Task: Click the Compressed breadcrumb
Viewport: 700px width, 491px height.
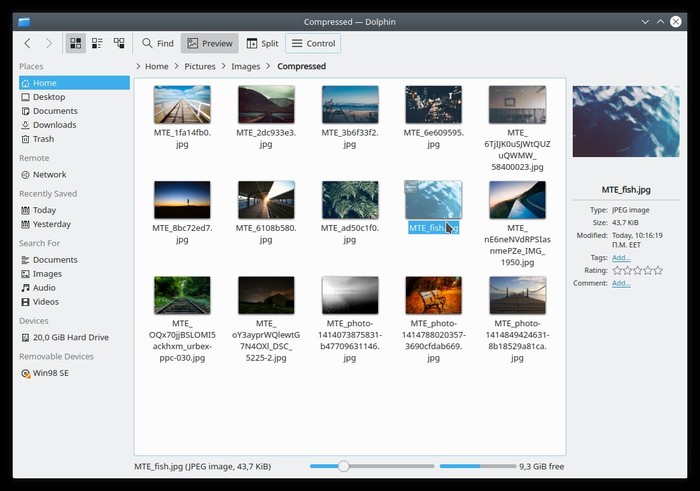Action: (x=301, y=66)
